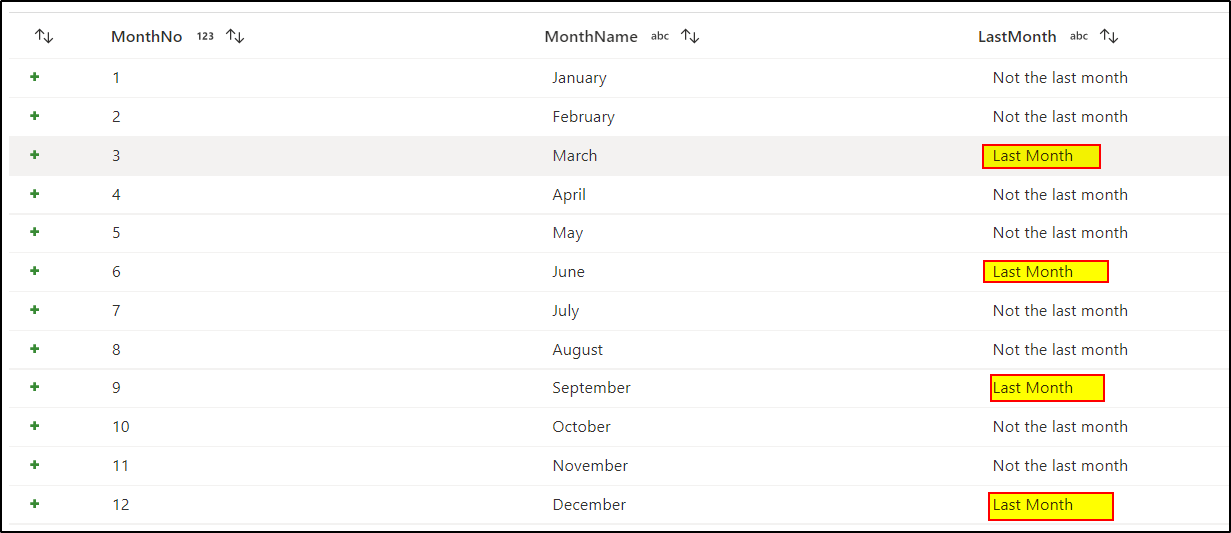1231x533 pixels.
Task: Sort by the LastMonth column arrows
Action: [1109, 36]
